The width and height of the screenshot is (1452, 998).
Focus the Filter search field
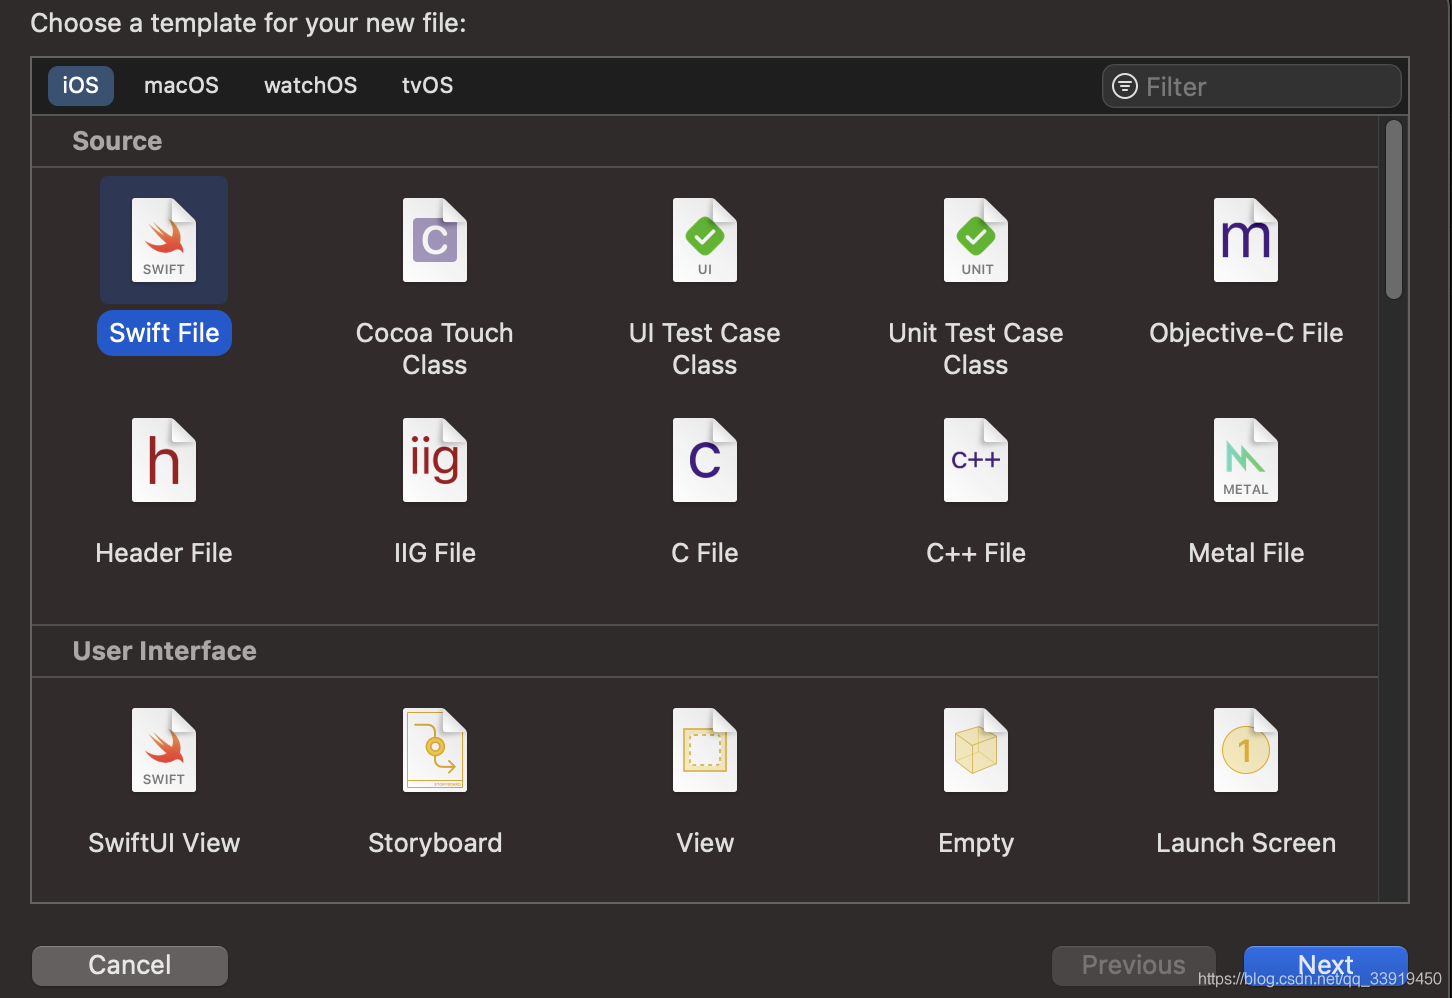tap(1252, 86)
